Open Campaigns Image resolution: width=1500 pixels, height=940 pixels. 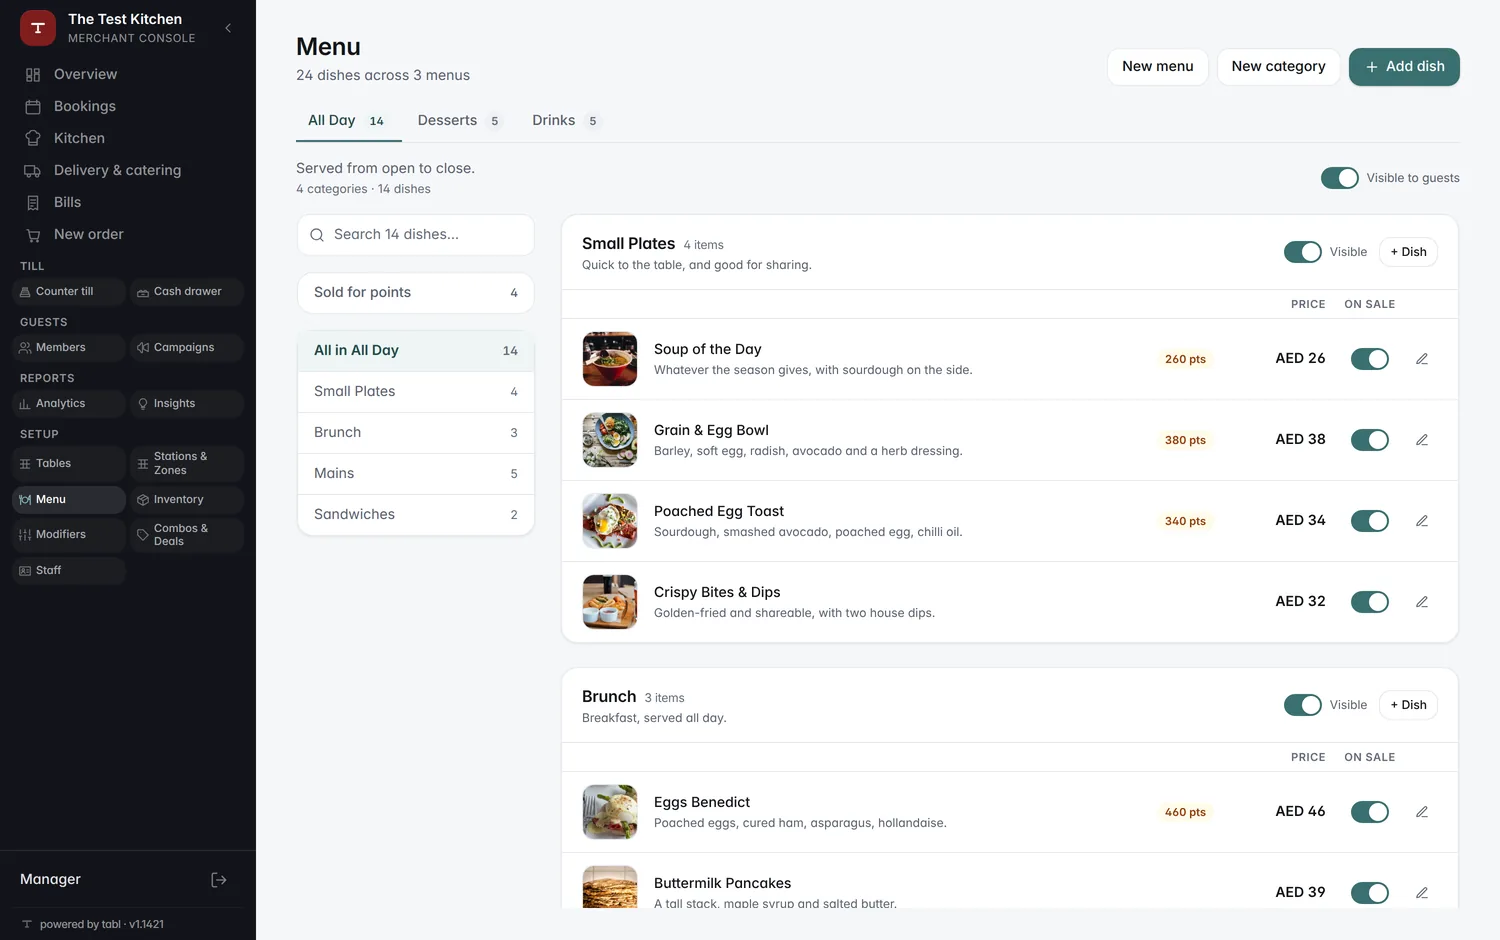click(187, 348)
